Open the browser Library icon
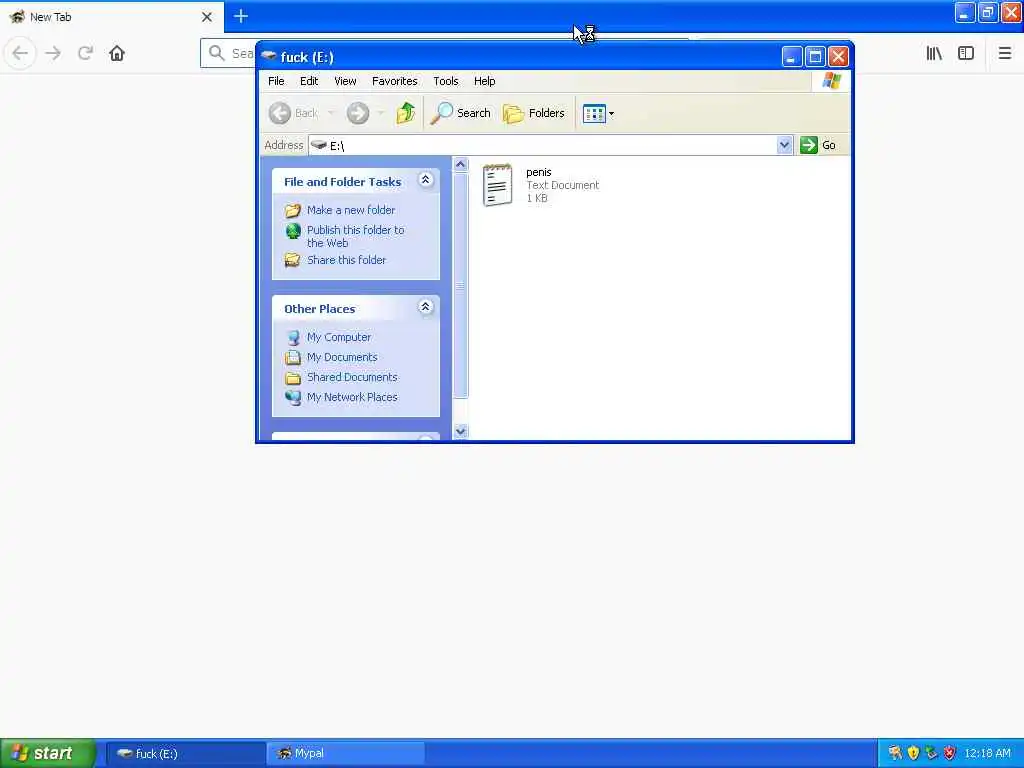Viewport: 1024px width, 768px height. [x=934, y=54]
